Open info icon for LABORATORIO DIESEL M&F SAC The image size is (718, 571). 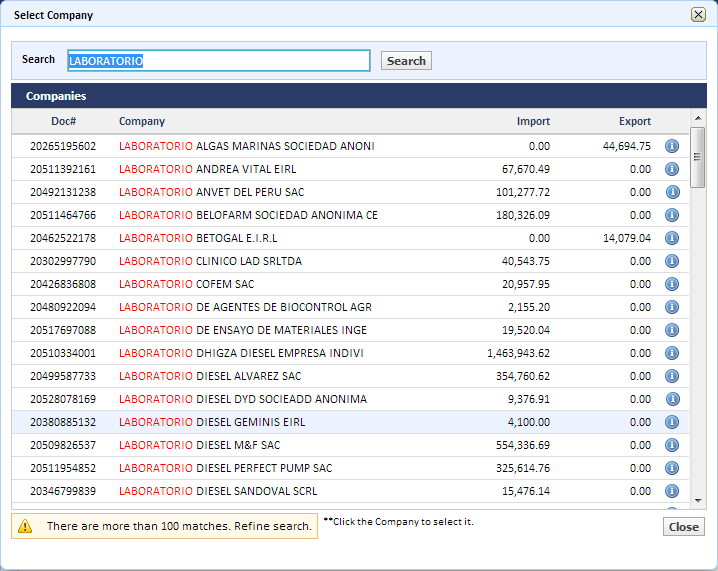[x=672, y=445]
